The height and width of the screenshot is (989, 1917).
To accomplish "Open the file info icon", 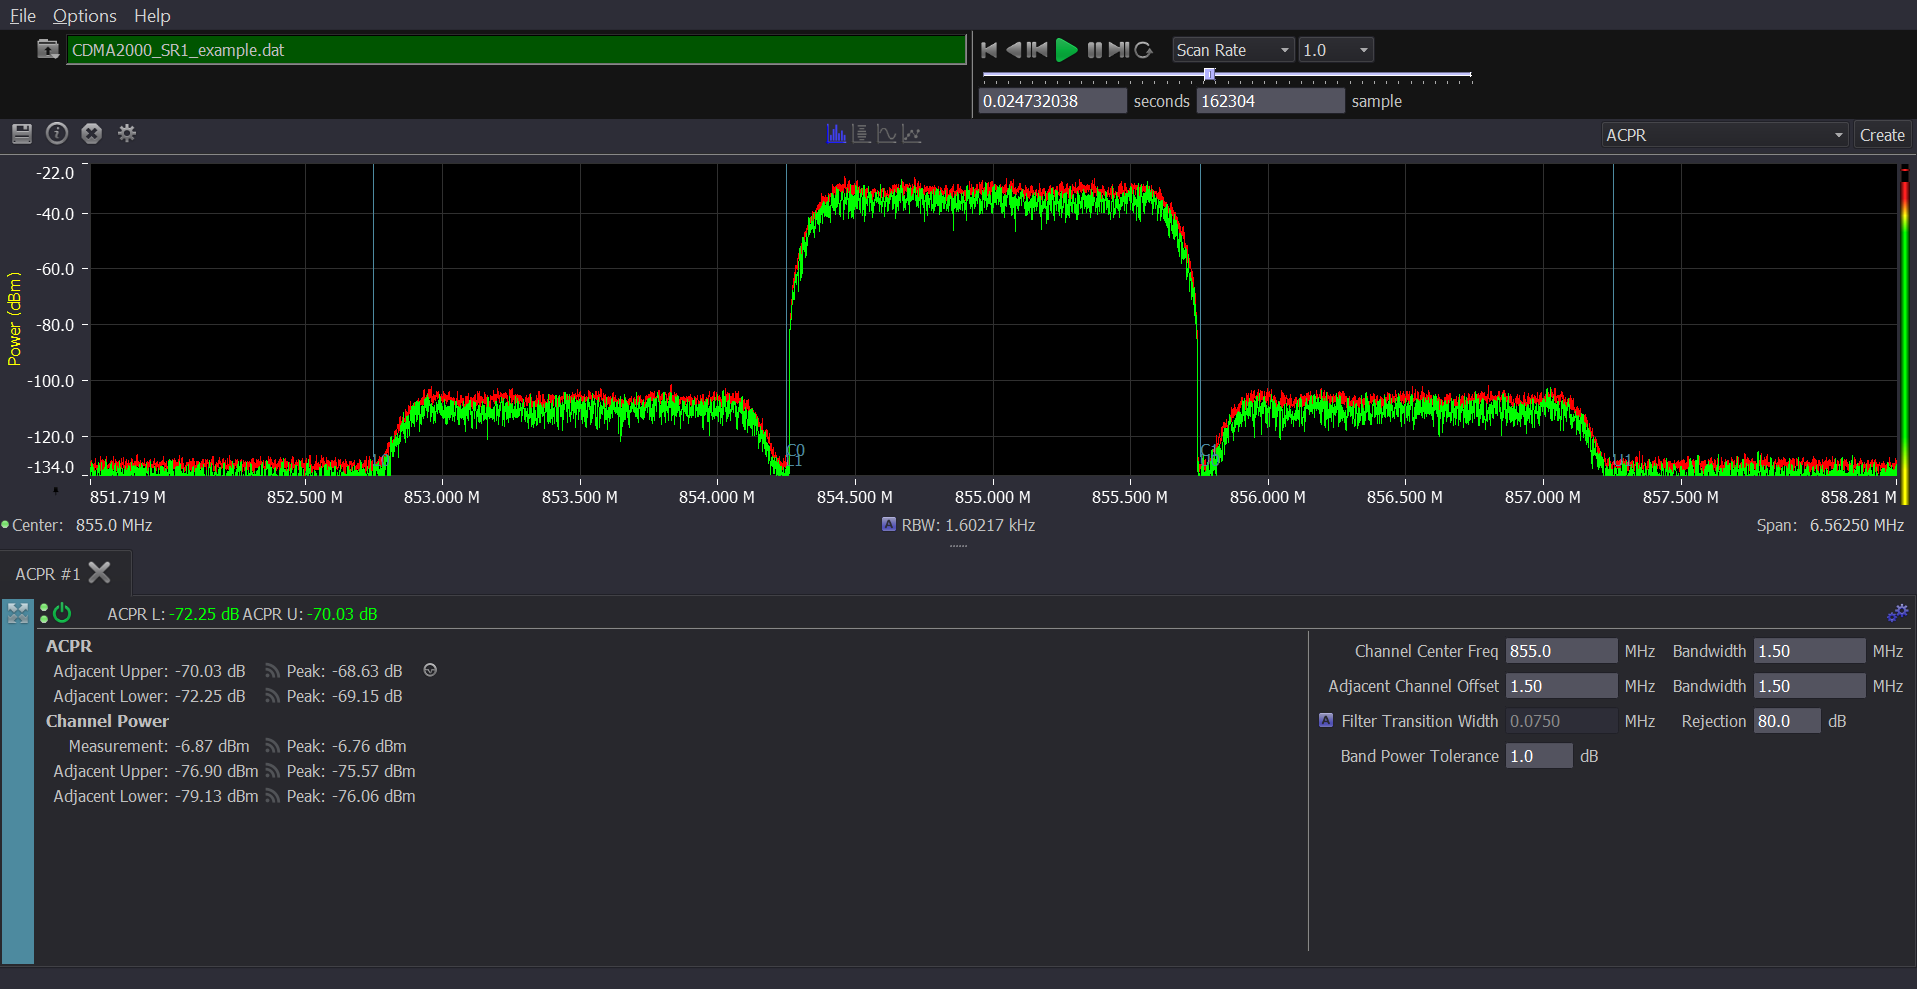I will [56, 133].
